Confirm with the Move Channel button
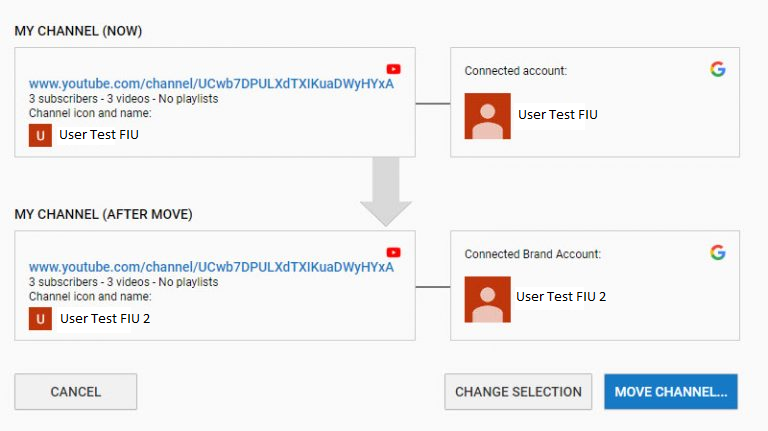768x431 pixels. tap(671, 392)
